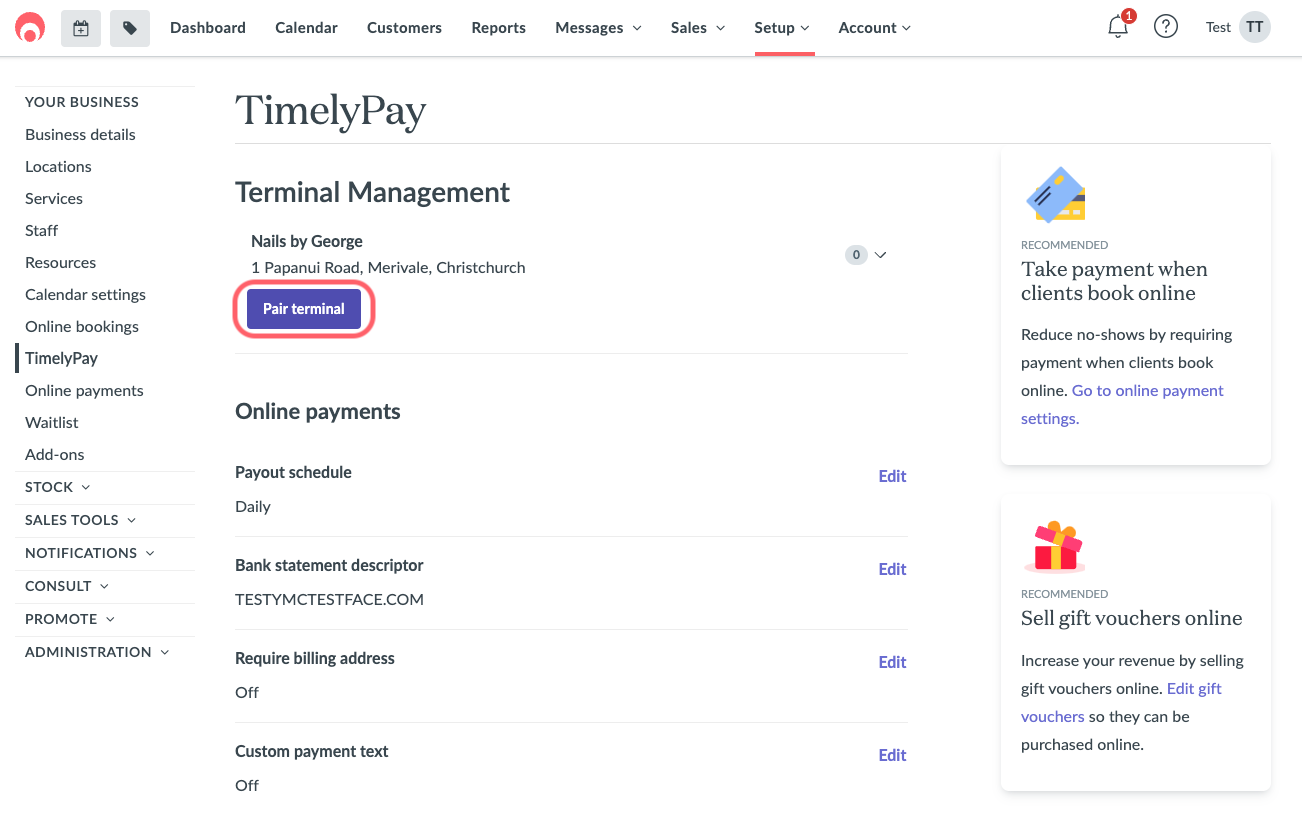
Task: Select TimelyPay in sidebar
Action: pyautogui.click(x=61, y=358)
